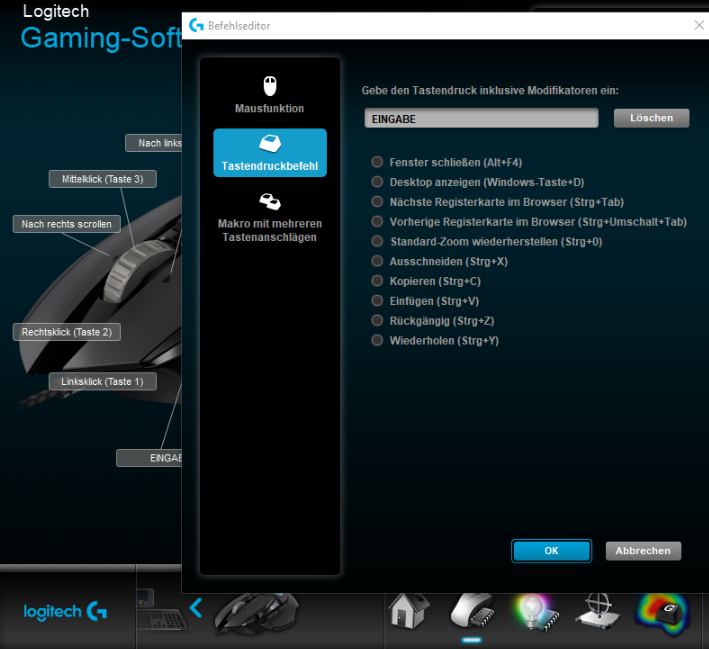Choose Nächste Registerkarte im Browser (Strg+Tab)

click(x=377, y=202)
